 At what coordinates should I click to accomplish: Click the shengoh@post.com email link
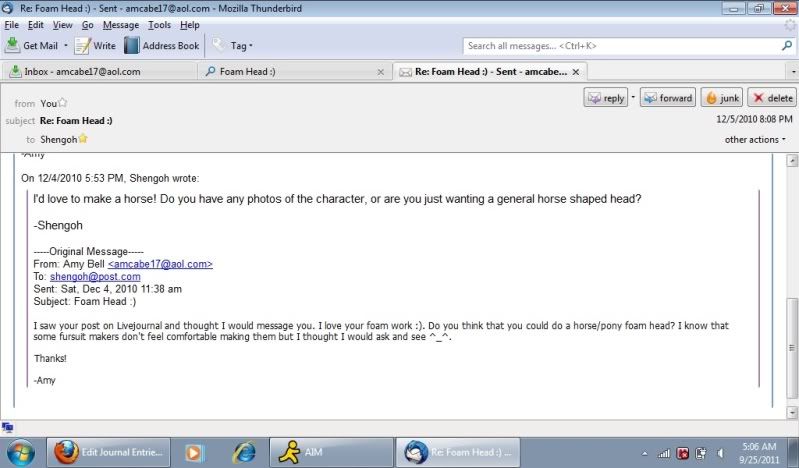[95, 276]
